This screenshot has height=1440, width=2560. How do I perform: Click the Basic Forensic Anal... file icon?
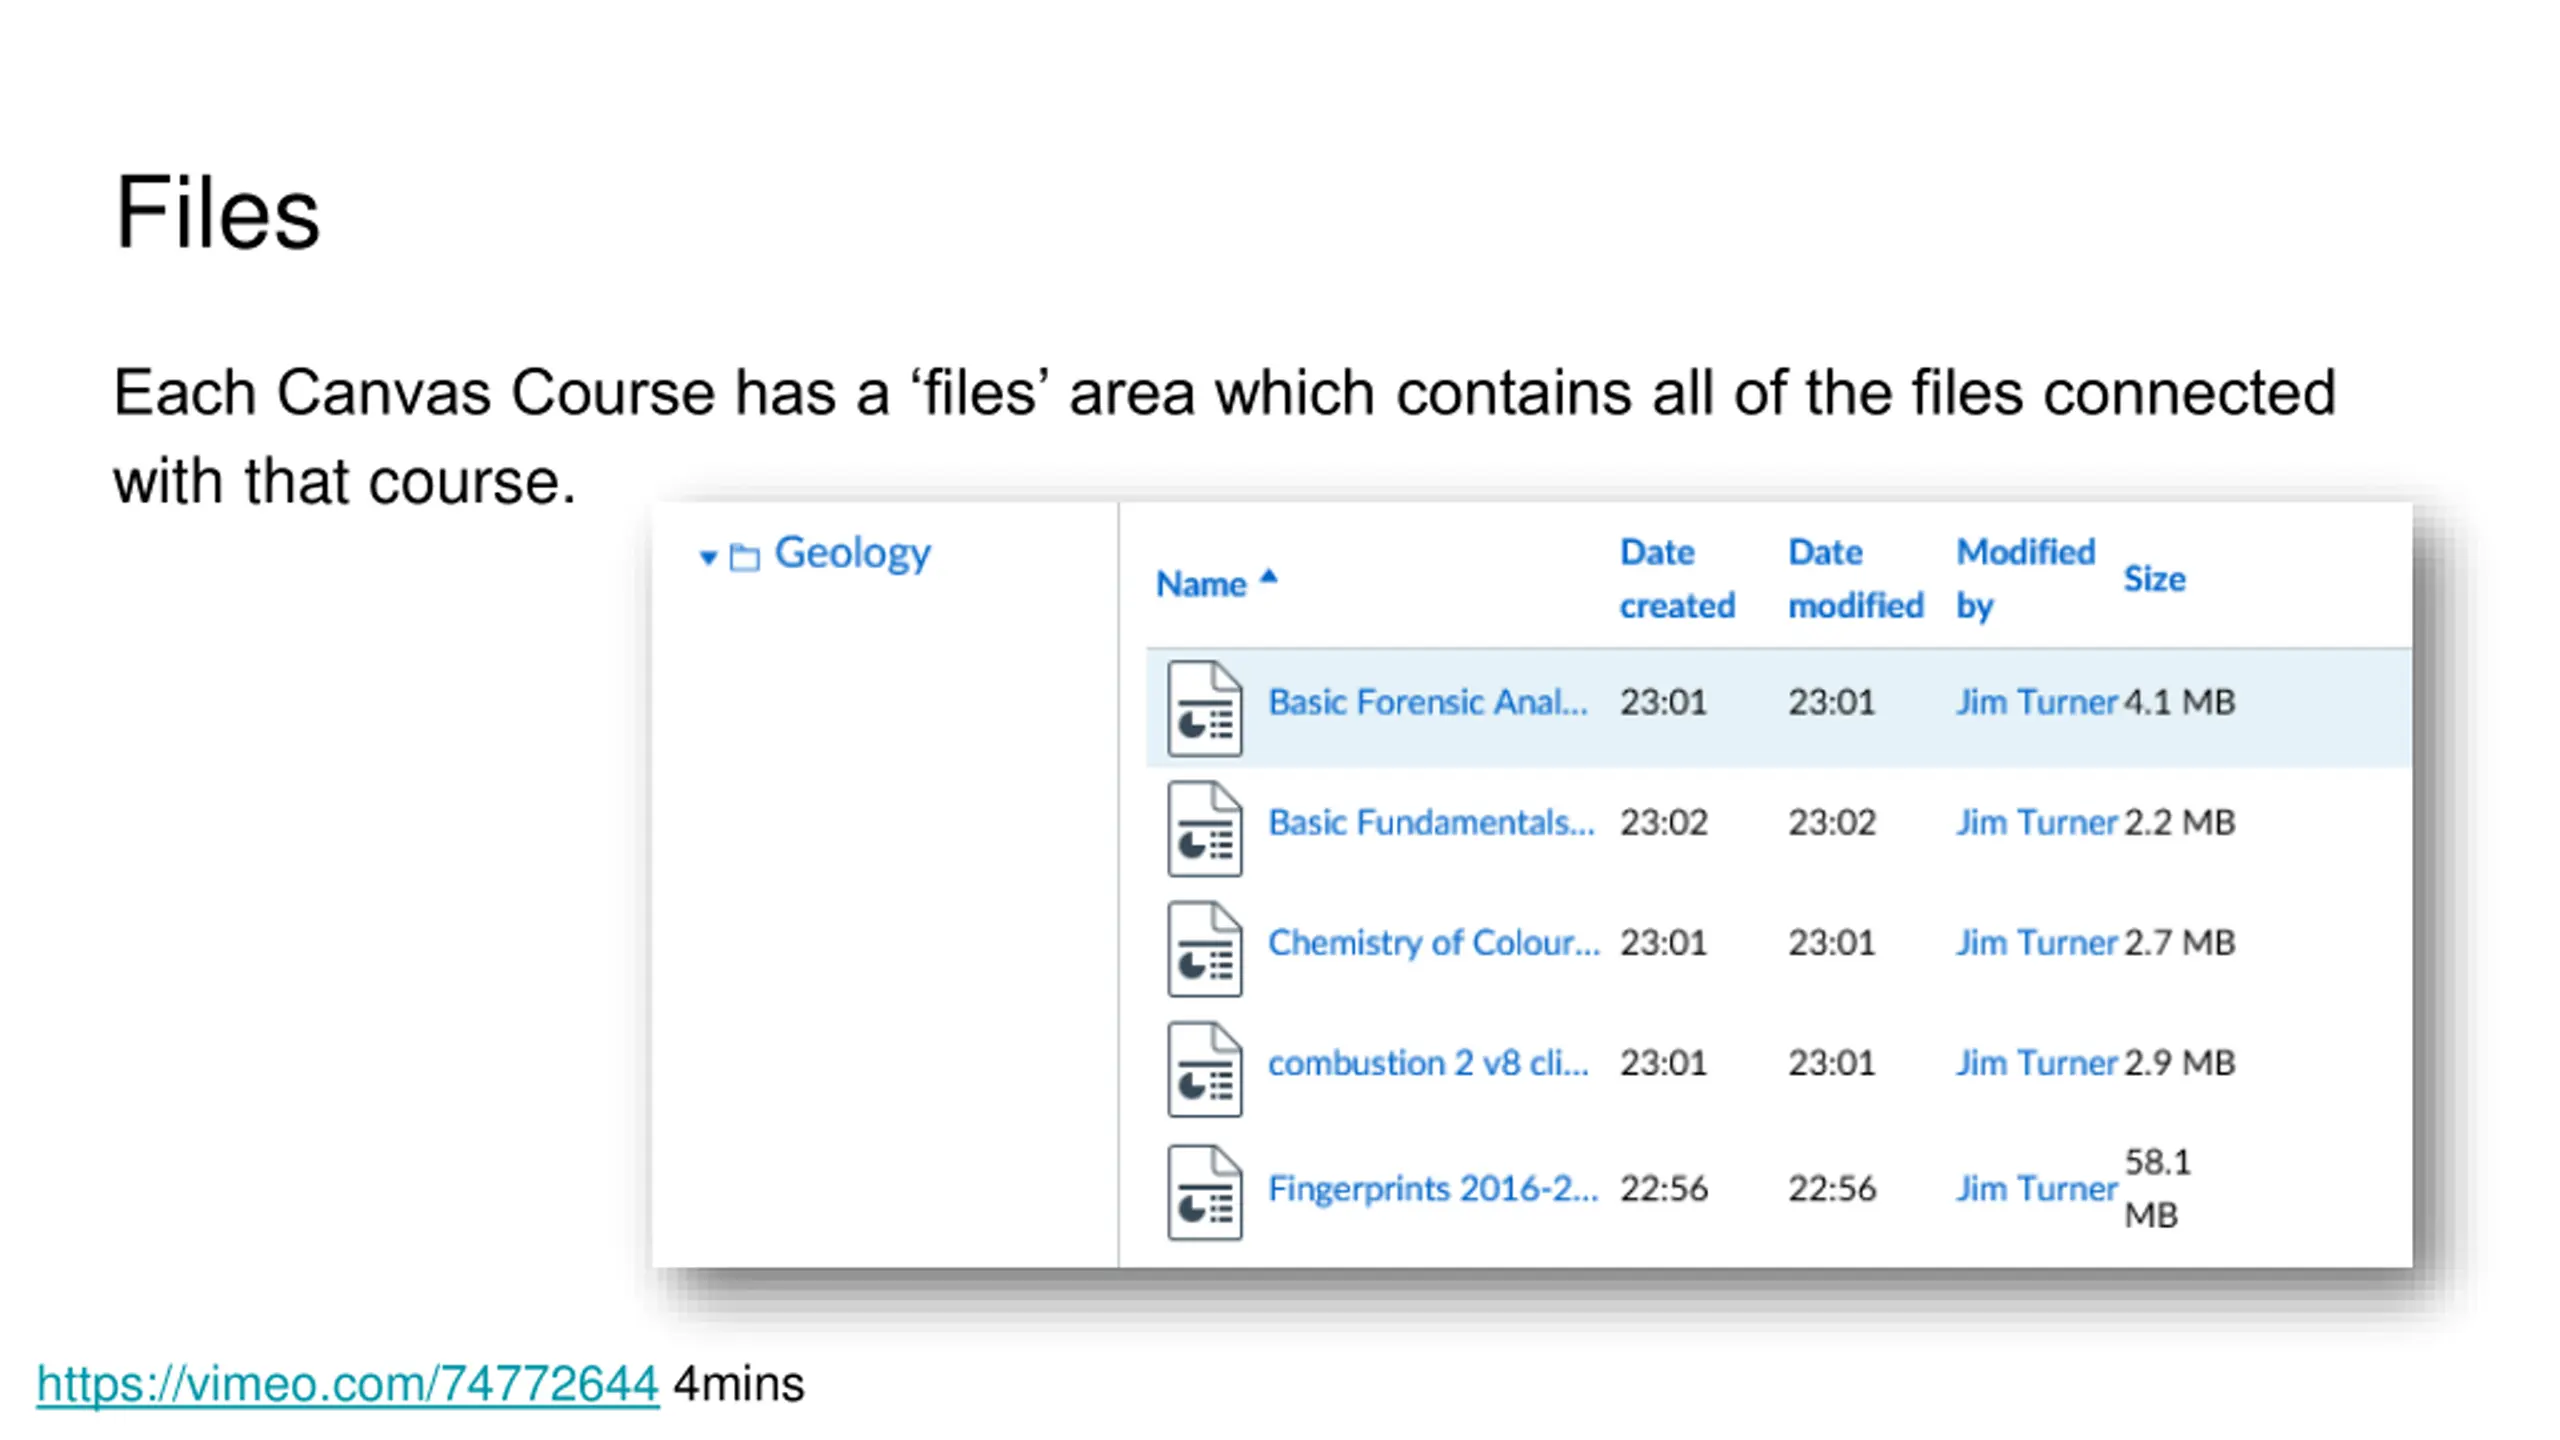tap(1204, 708)
